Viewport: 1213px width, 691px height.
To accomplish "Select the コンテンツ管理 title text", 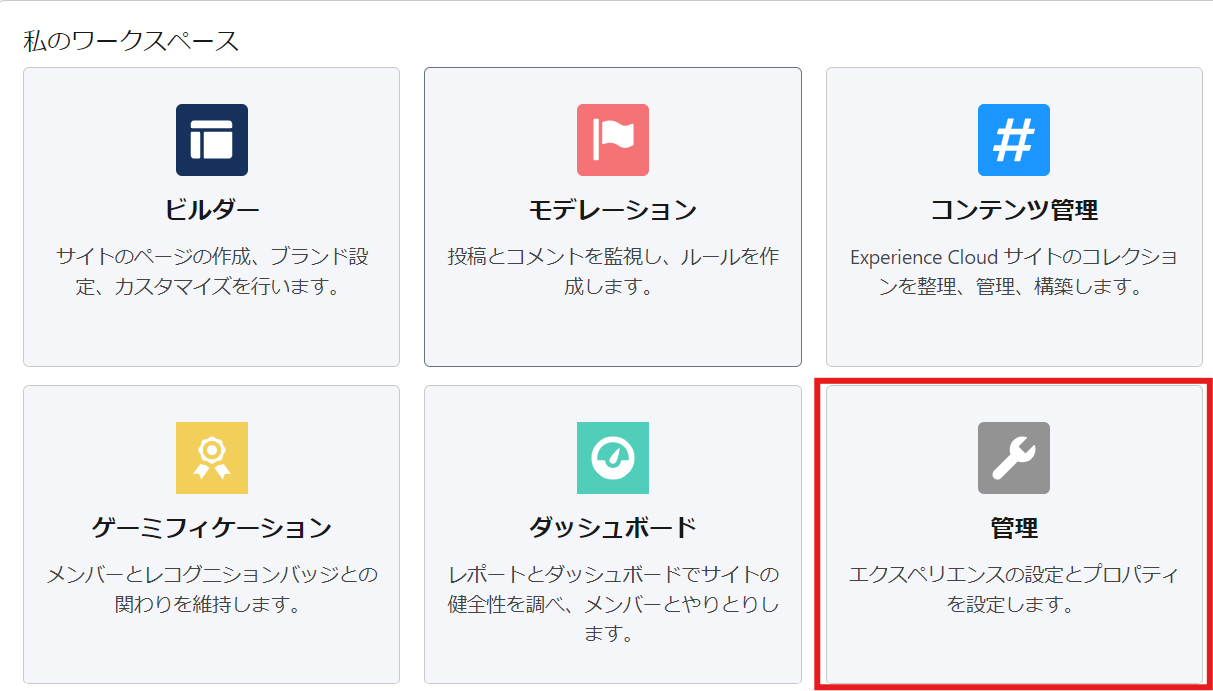I will pos(1013,210).
